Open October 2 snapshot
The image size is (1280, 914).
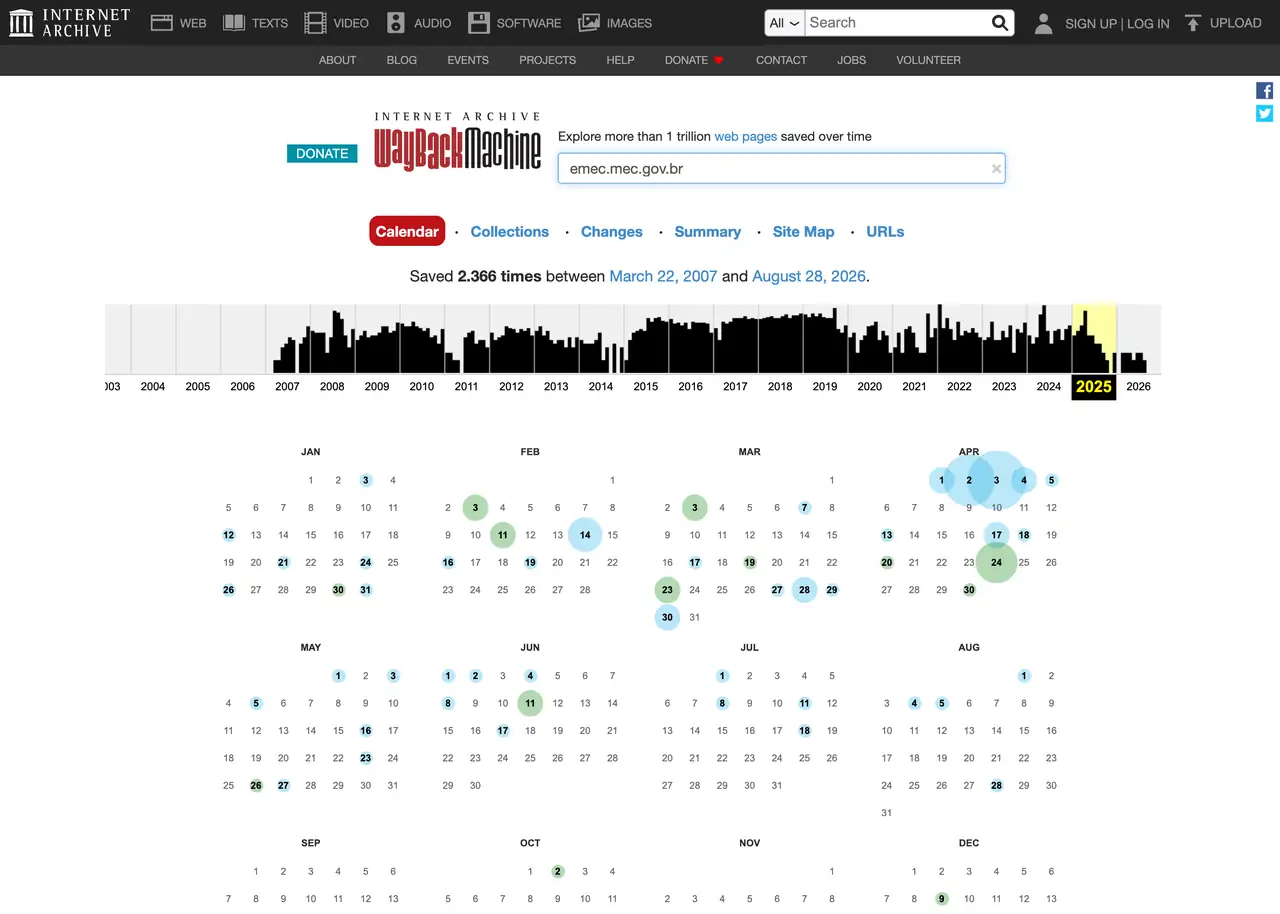point(557,871)
